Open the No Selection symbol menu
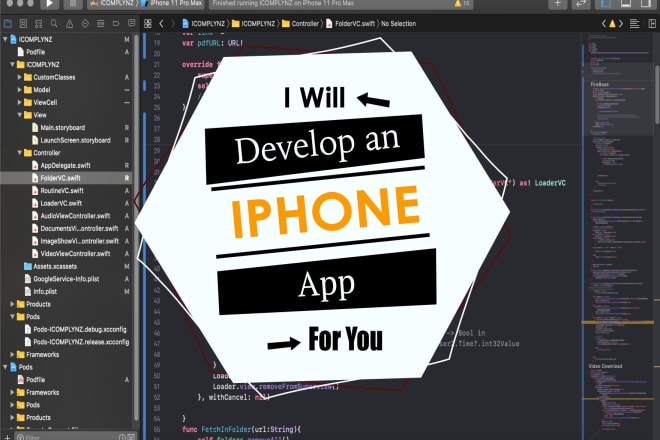The height and width of the screenshot is (440, 660). click(399, 24)
